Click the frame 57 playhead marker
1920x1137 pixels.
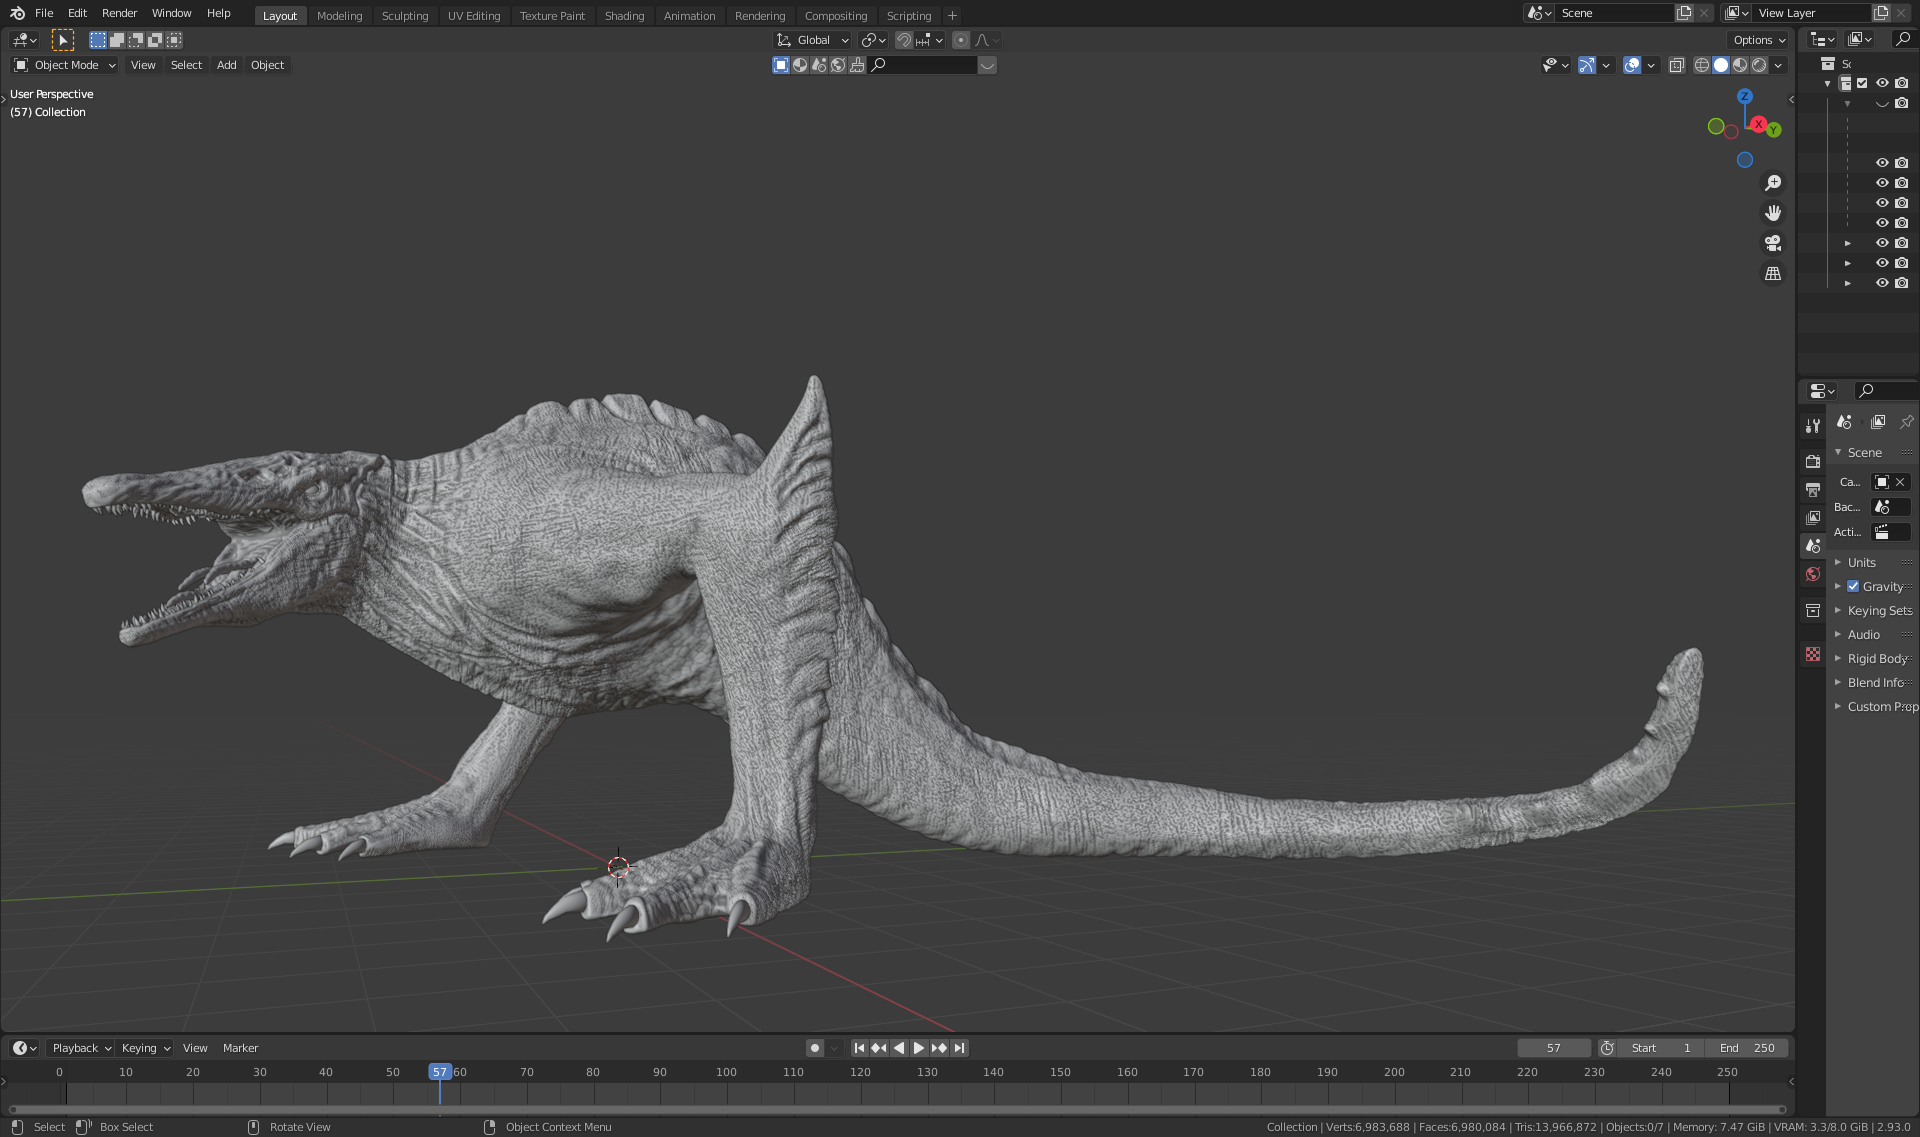440,1072
